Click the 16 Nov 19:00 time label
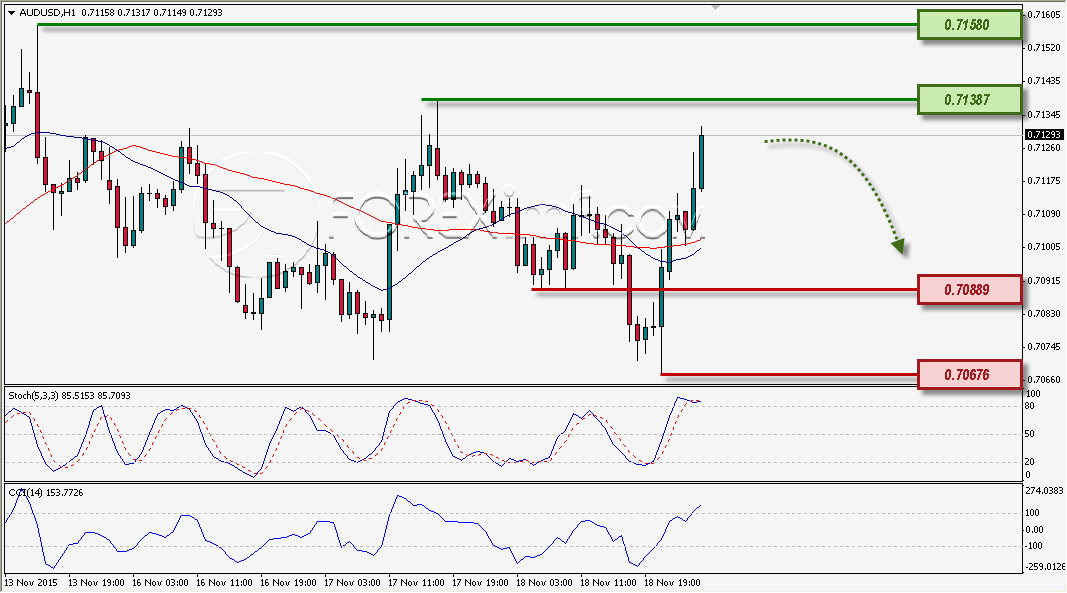1067x593 pixels. (289, 583)
